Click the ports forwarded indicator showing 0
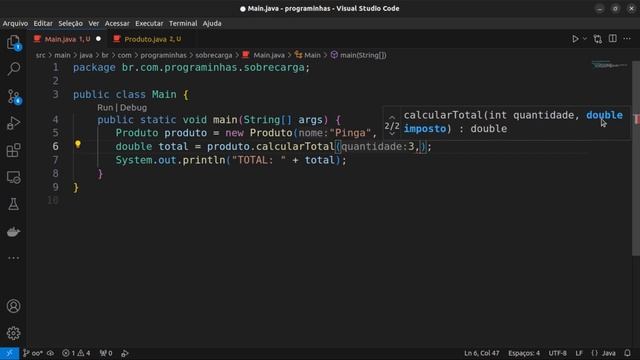The height and width of the screenshot is (360, 640). (106, 353)
